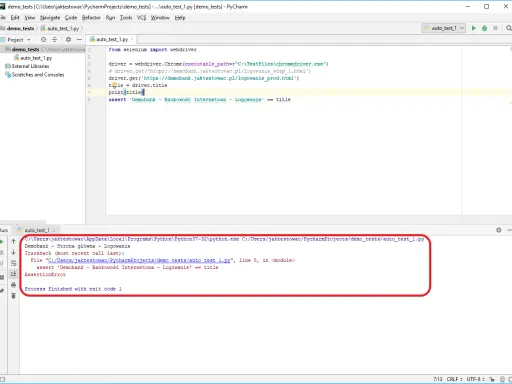Click the pin tab icon in Run panel
This screenshot has width=512, height=384.
tap(2, 291)
